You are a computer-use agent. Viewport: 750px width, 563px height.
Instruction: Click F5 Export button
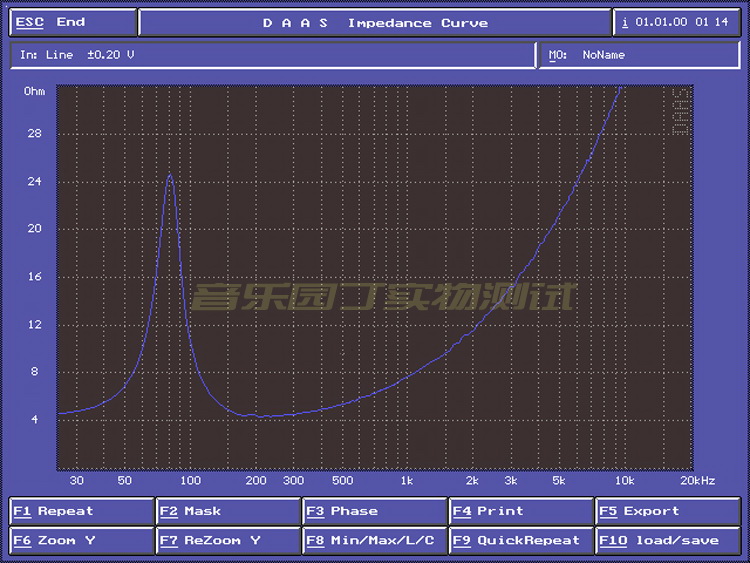tap(668, 511)
